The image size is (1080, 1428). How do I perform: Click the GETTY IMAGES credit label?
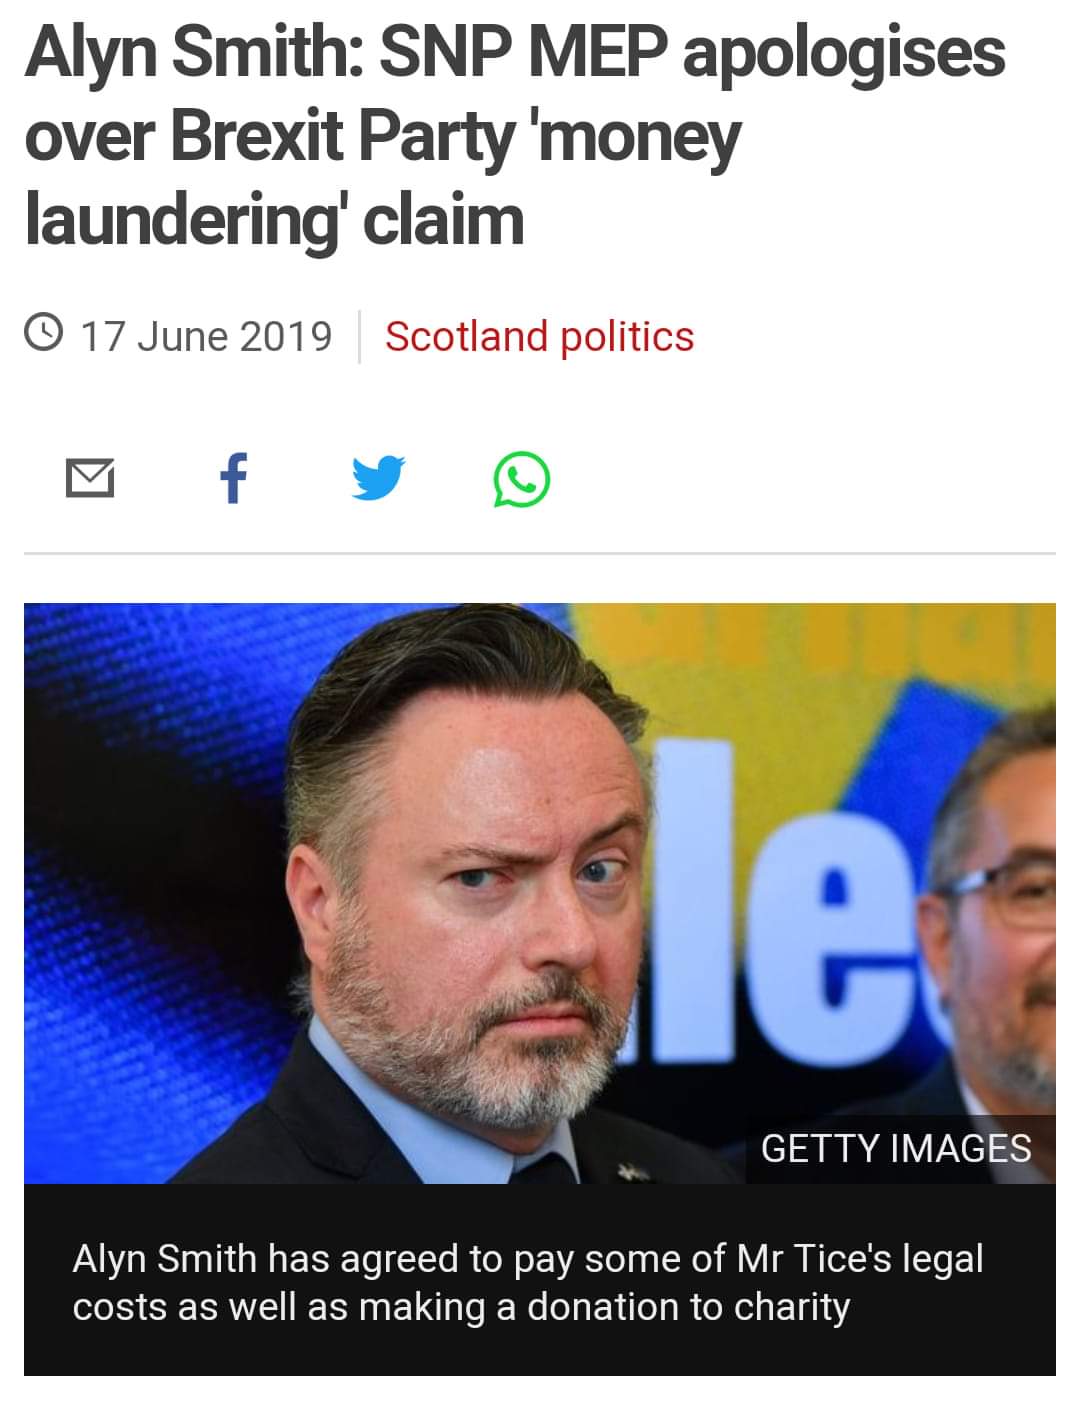896,1148
